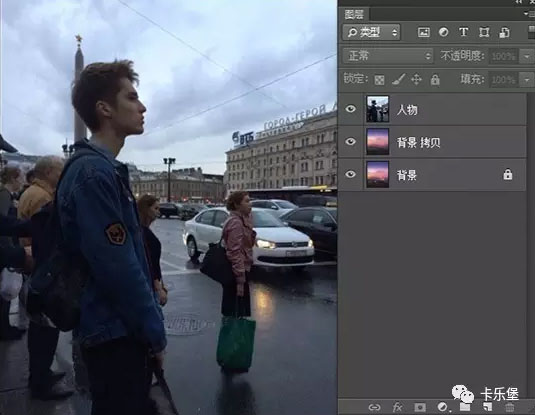The height and width of the screenshot is (415, 535).
Task: Select the 人物 layer thumbnail
Action: point(377,109)
